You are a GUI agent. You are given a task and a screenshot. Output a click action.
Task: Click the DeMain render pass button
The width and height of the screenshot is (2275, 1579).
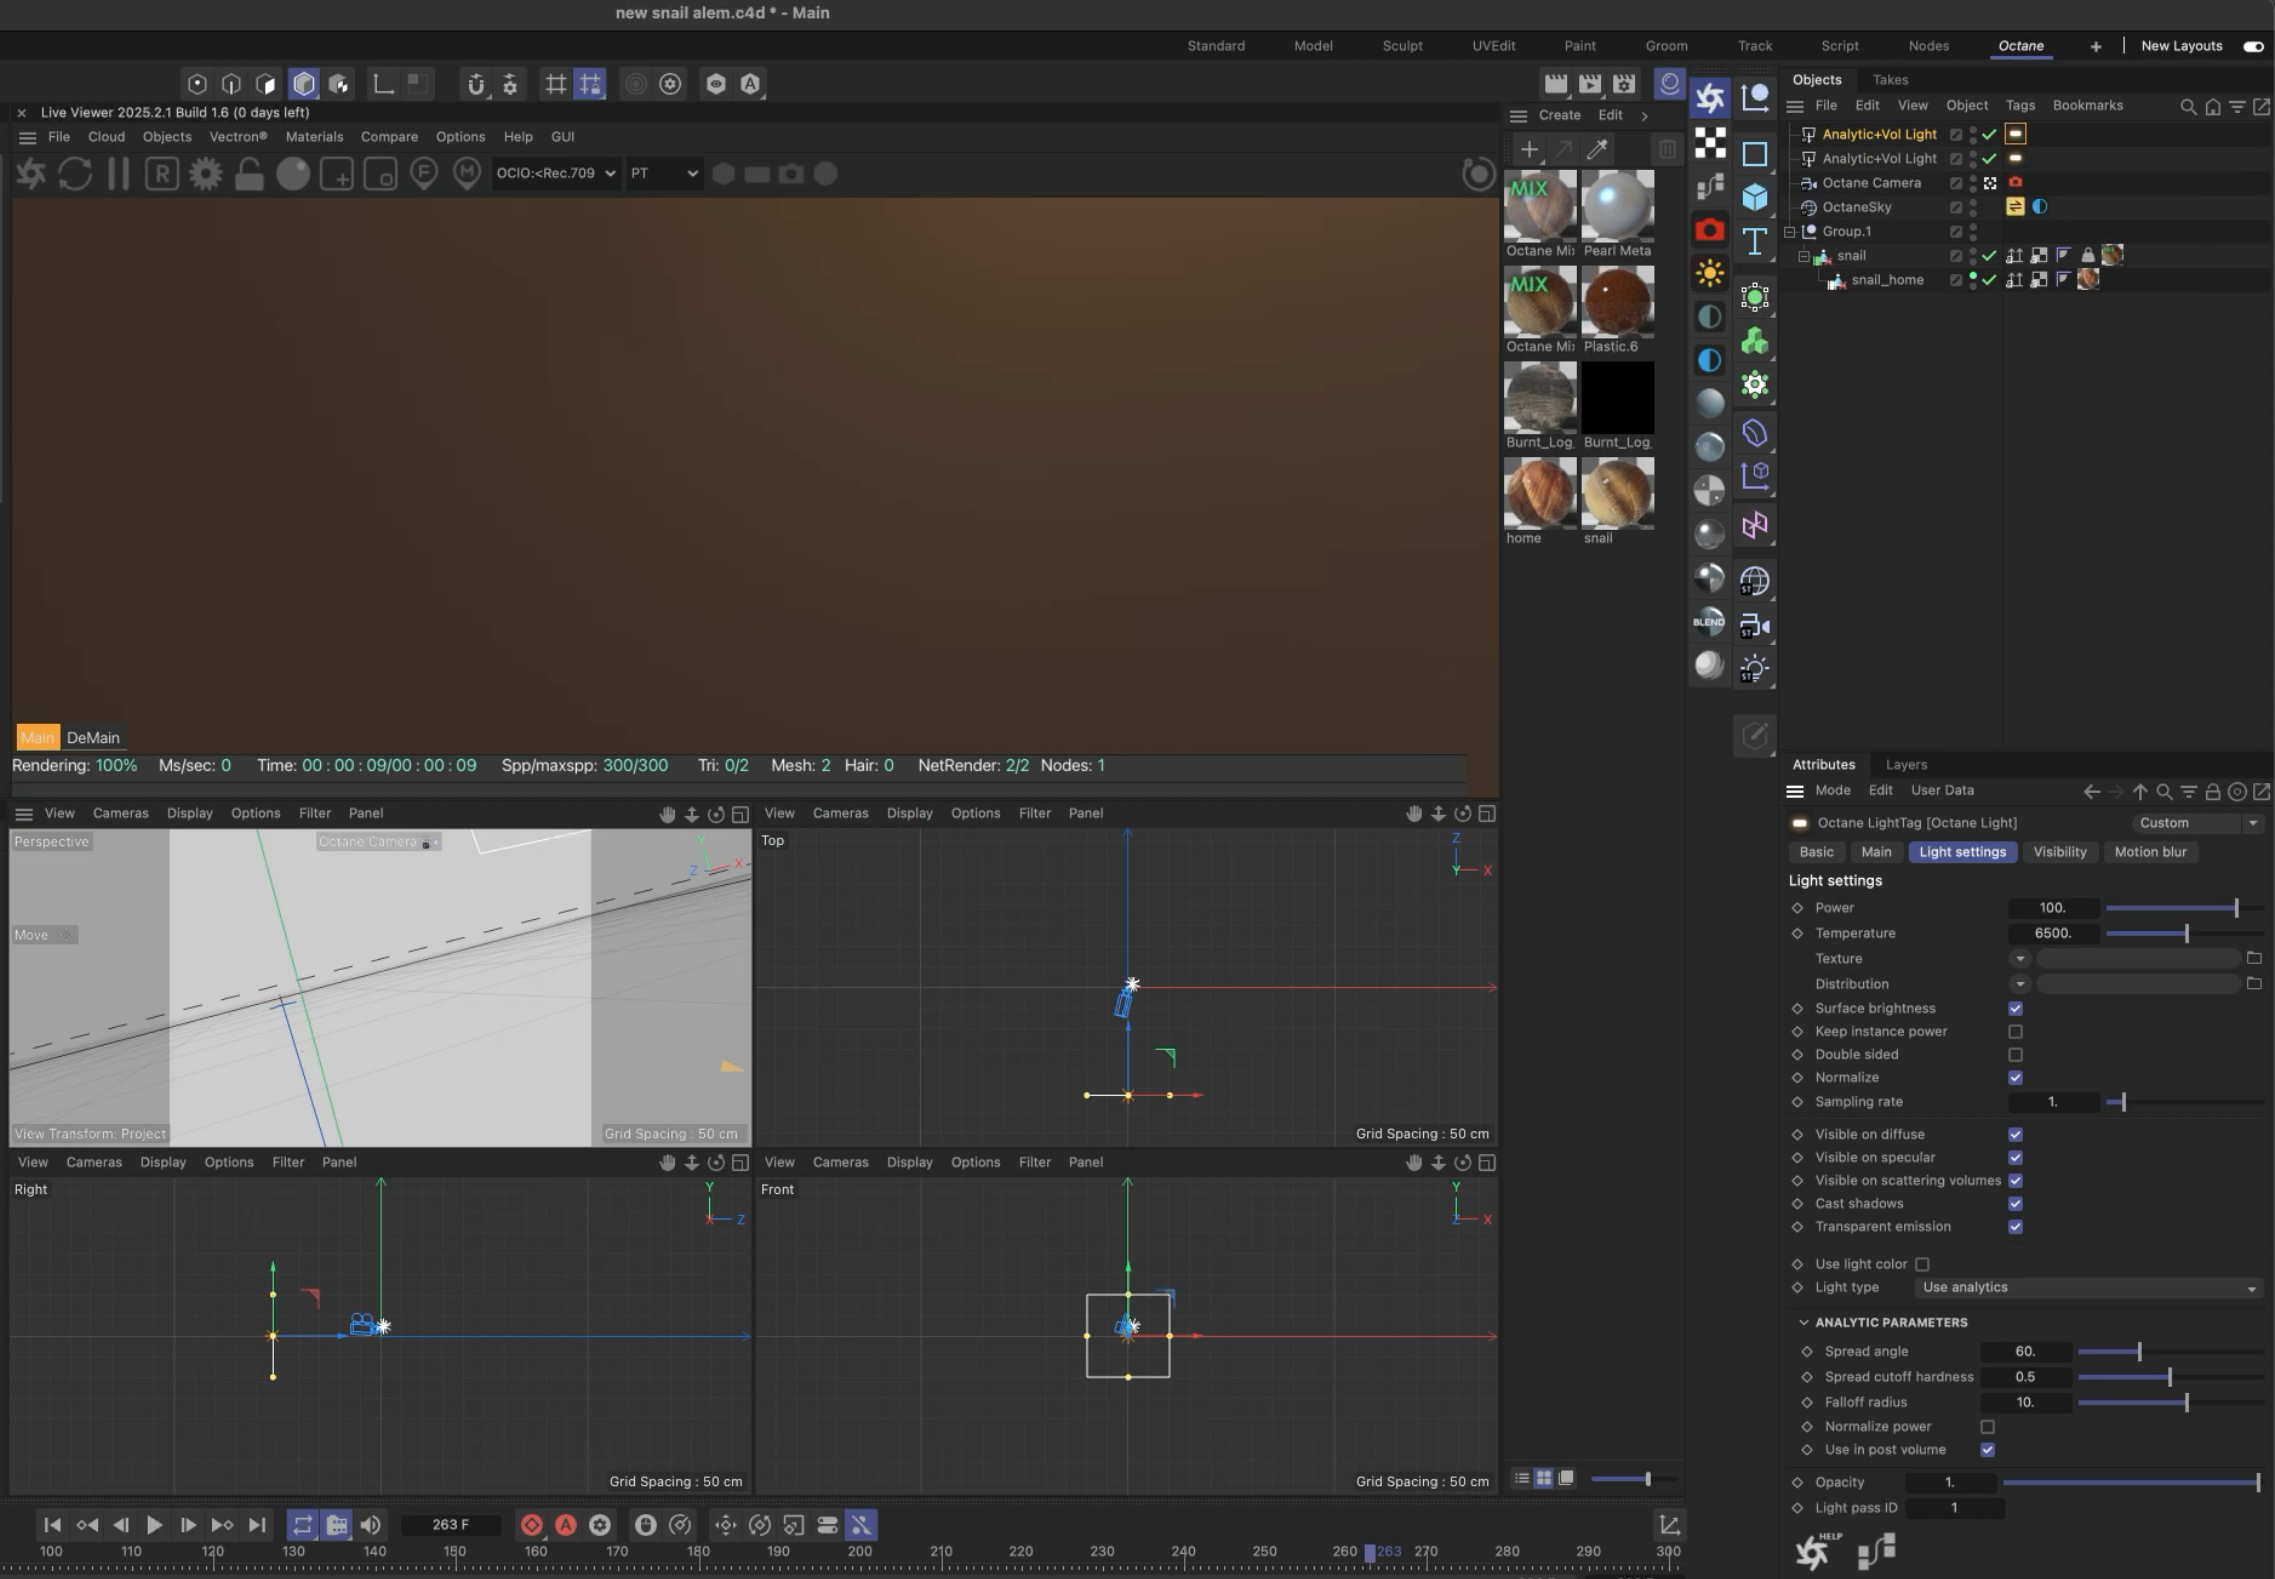coord(93,738)
